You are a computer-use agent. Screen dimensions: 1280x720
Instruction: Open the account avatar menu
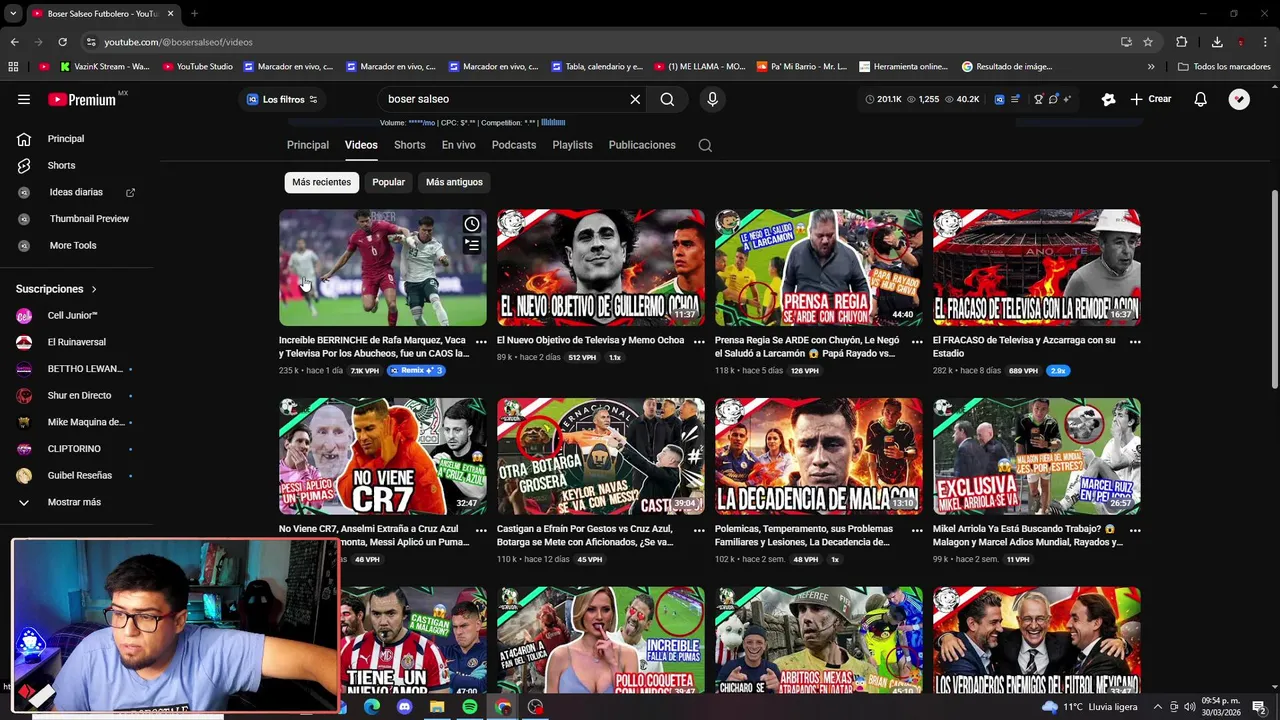pyautogui.click(x=1239, y=99)
